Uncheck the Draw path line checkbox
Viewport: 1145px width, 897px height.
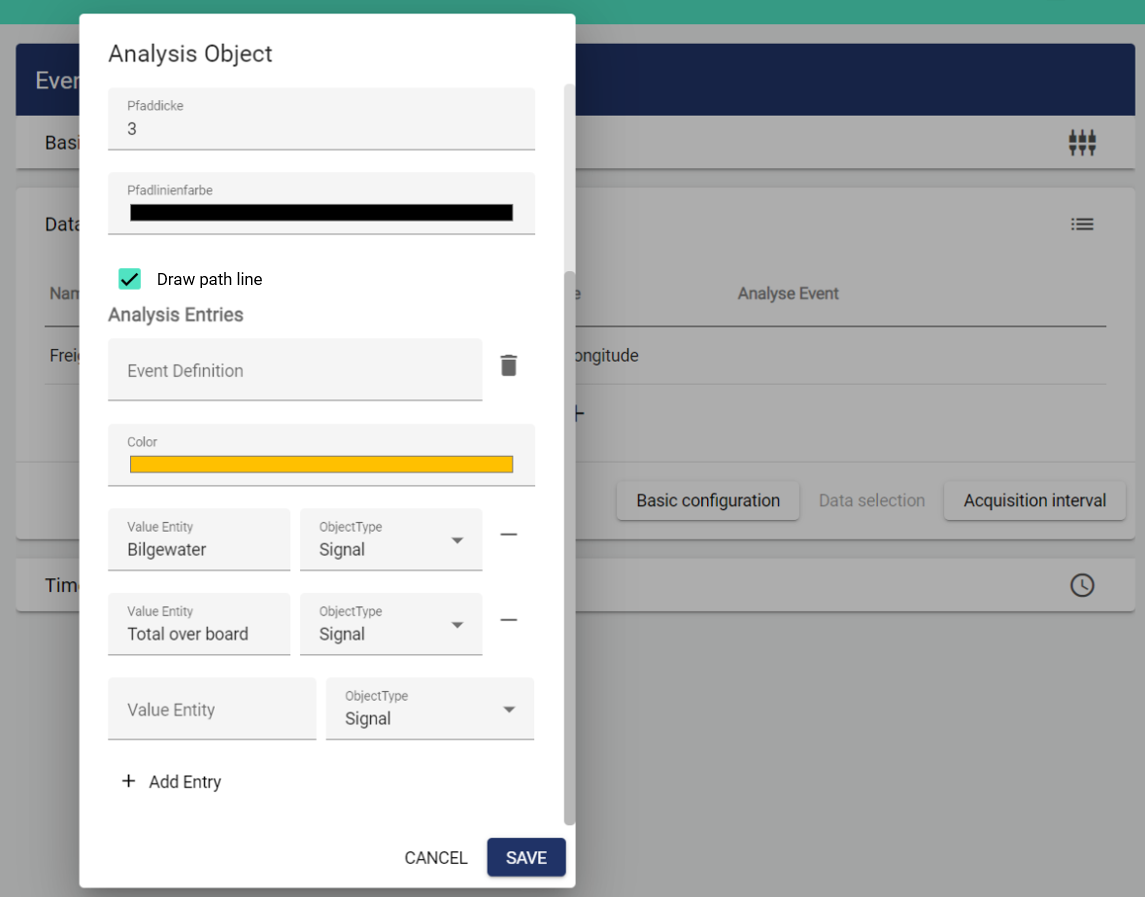coord(130,279)
